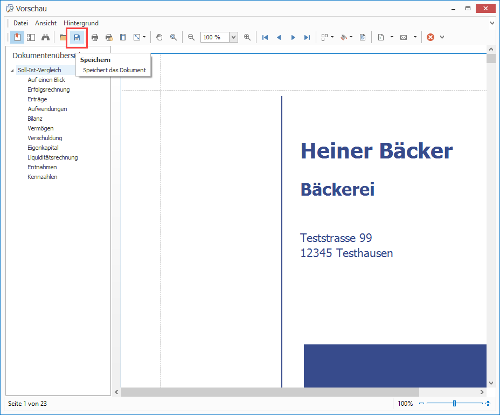Viewport: 500px width, 415px height.
Task: Collapse the Soll-Ist-Vergleich tree node
Action: tap(12, 71)
